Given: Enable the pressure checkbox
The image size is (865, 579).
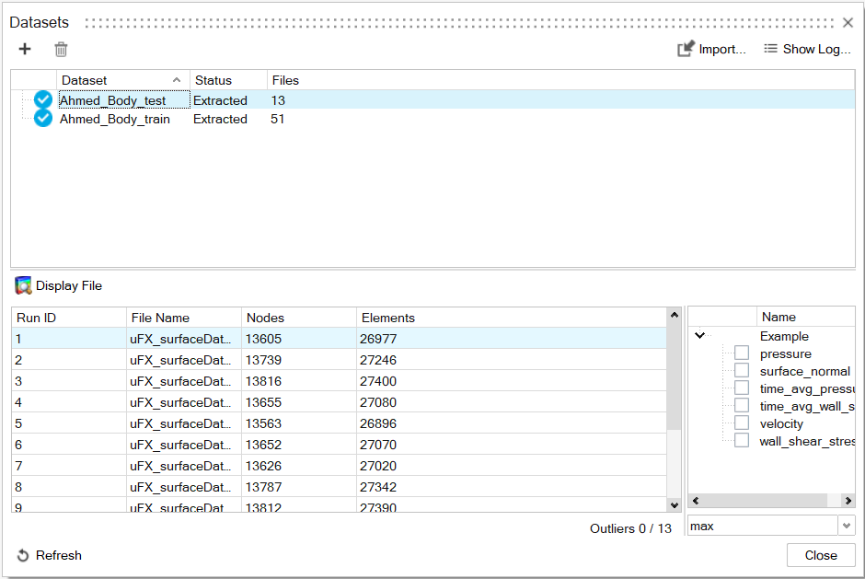Looking at the screenshot, I should (741, 353).
